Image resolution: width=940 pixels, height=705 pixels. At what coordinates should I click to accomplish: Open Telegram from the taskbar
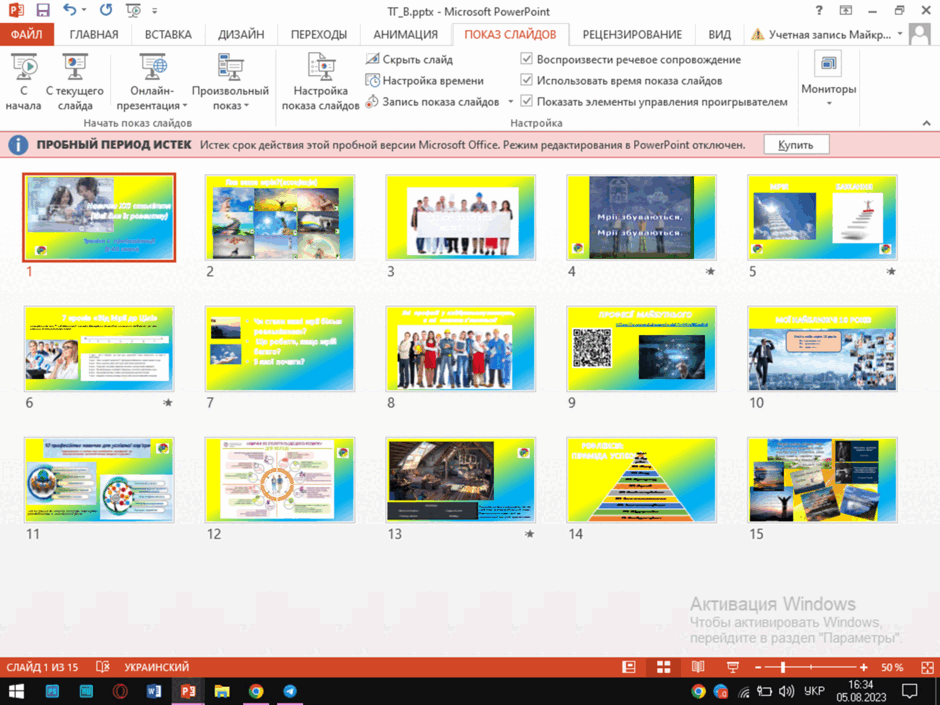[290, 691]
